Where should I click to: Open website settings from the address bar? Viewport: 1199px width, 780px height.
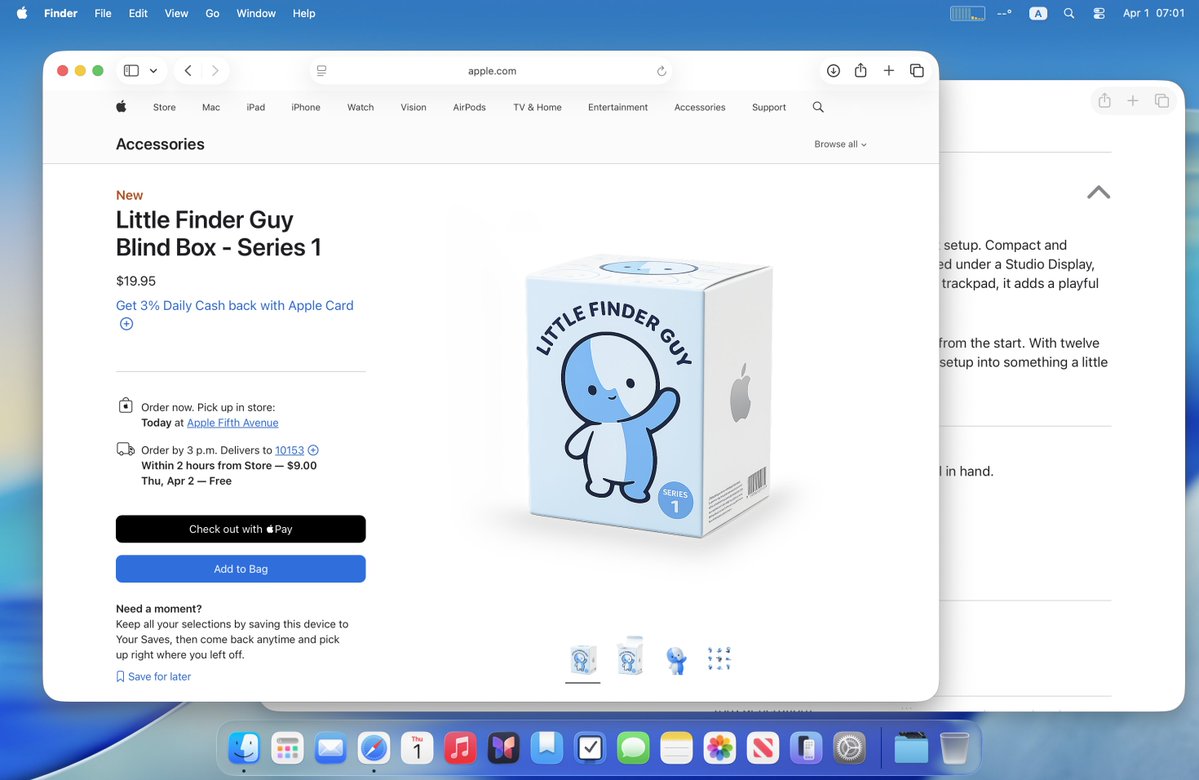321,70
